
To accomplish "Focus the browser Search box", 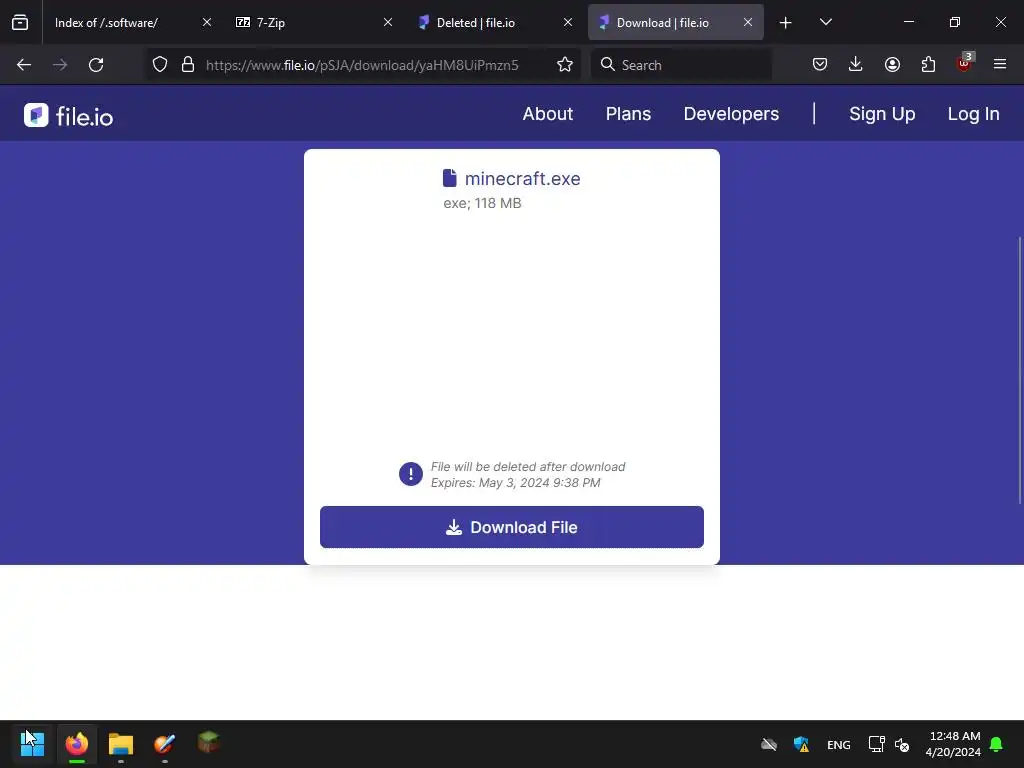I will coord(681,65).
